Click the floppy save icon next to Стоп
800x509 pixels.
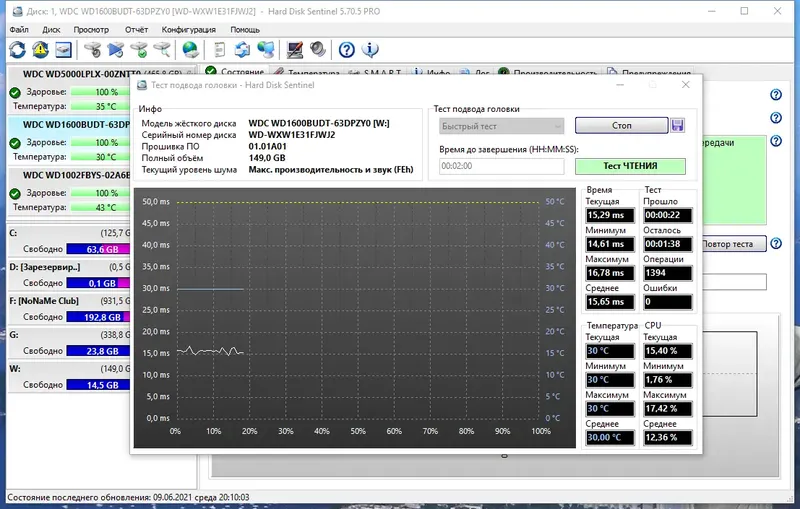pyautogui.click(x=678, y=125)
